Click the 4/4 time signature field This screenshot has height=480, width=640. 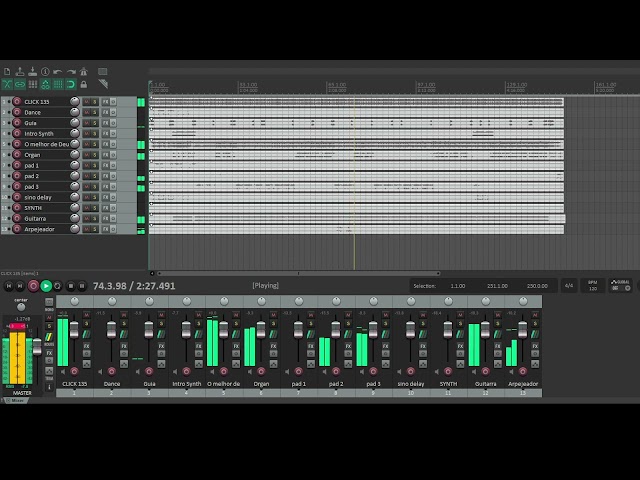tap(569, 286)
